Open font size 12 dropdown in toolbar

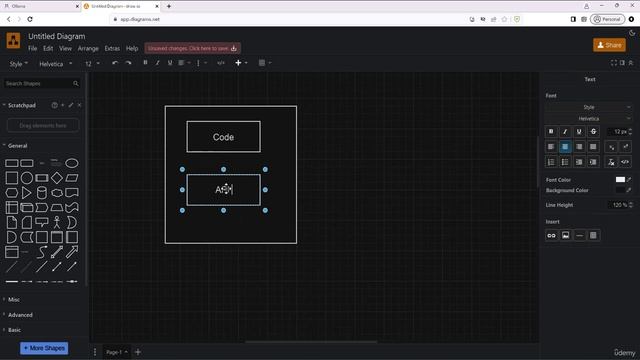click(92, 64)
